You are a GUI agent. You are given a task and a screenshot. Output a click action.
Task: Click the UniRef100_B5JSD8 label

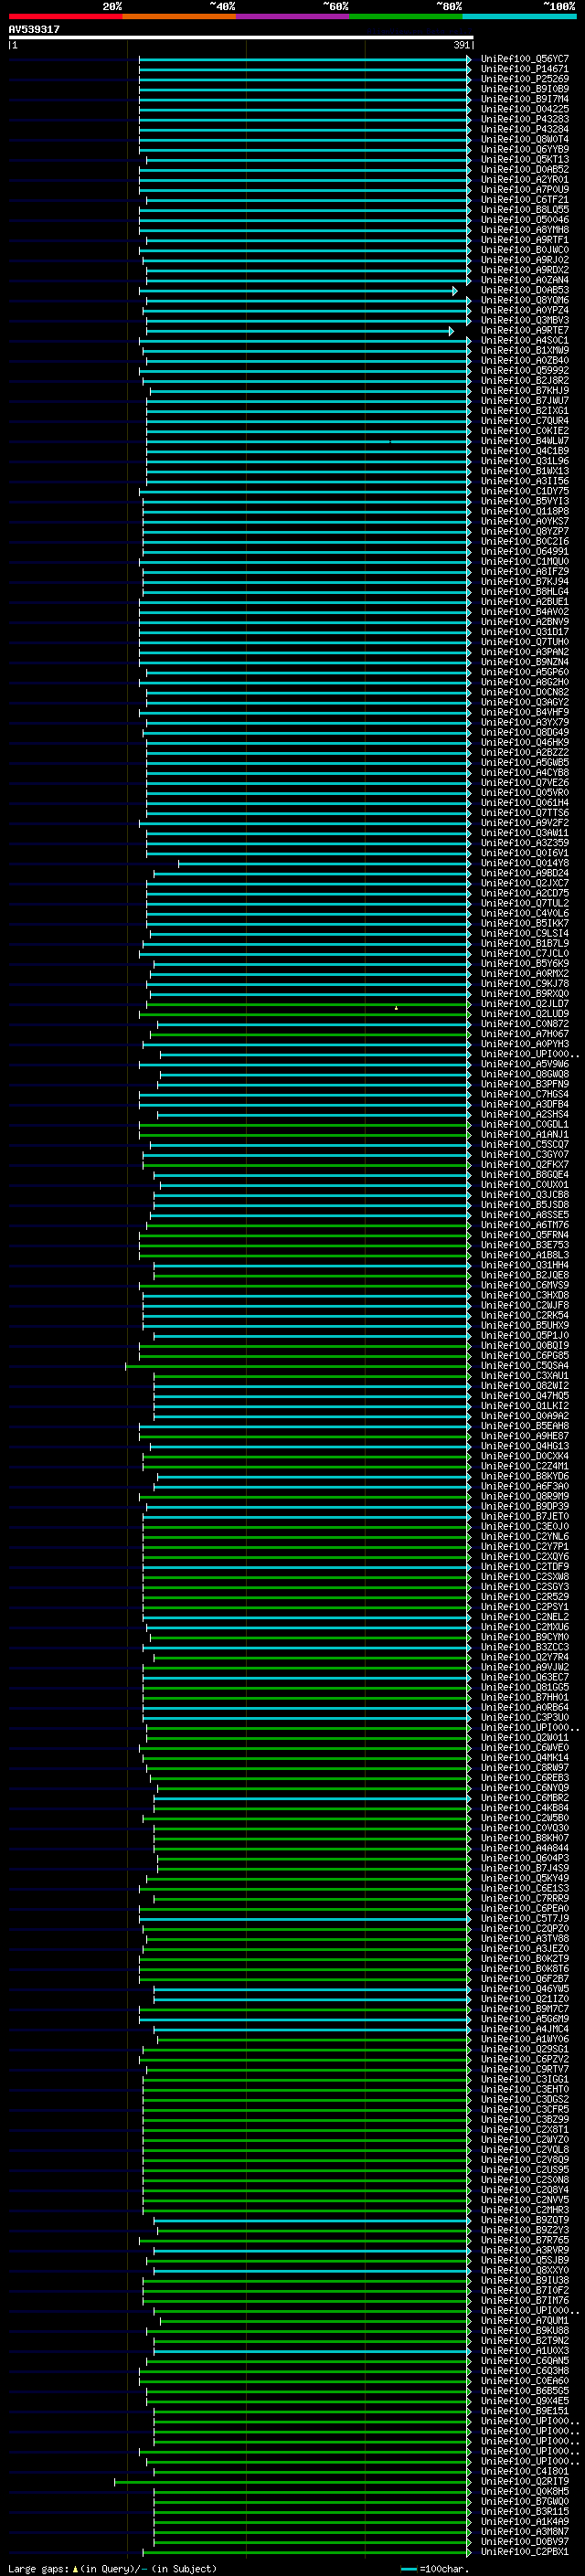(x=525, y=1205)
